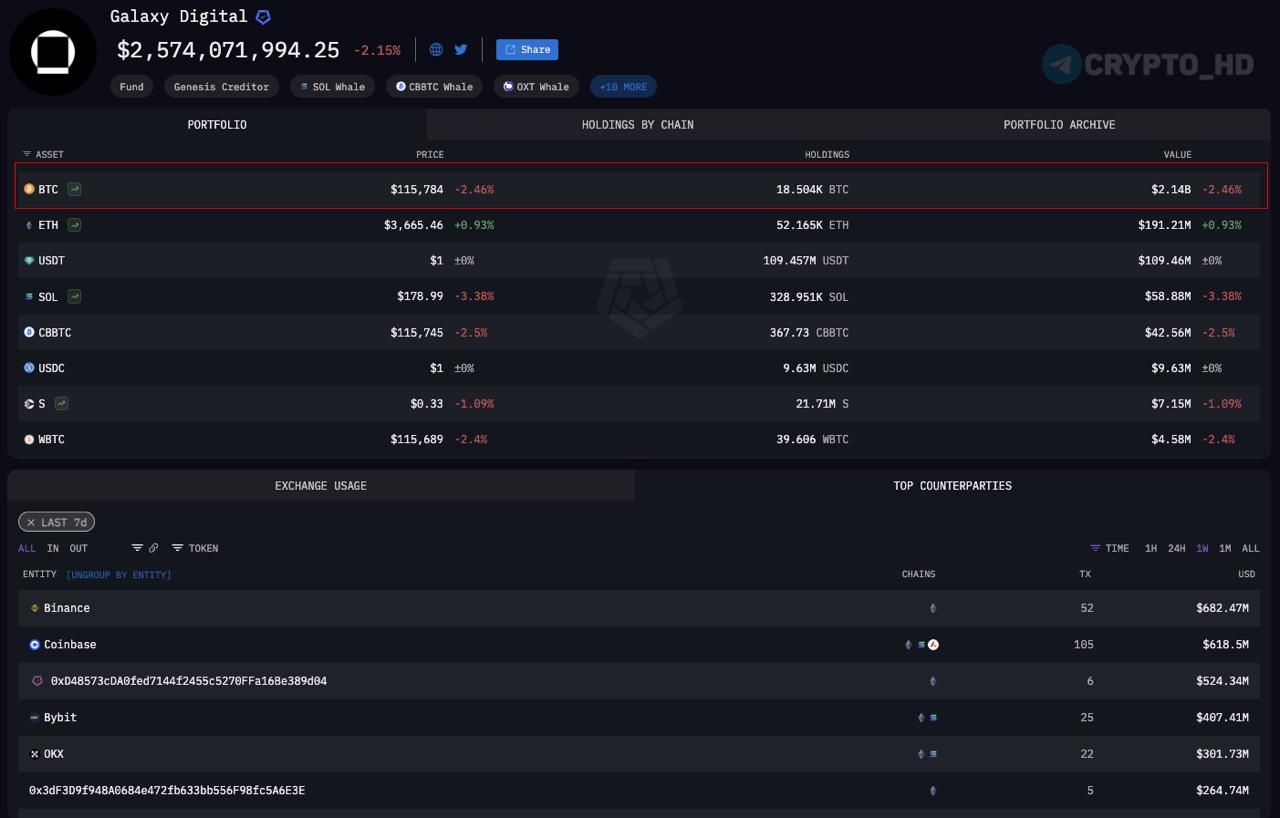Open the EXCHANGE USAGE tab
This screenshot has width=1280, height=818.
tap(321, 486)
